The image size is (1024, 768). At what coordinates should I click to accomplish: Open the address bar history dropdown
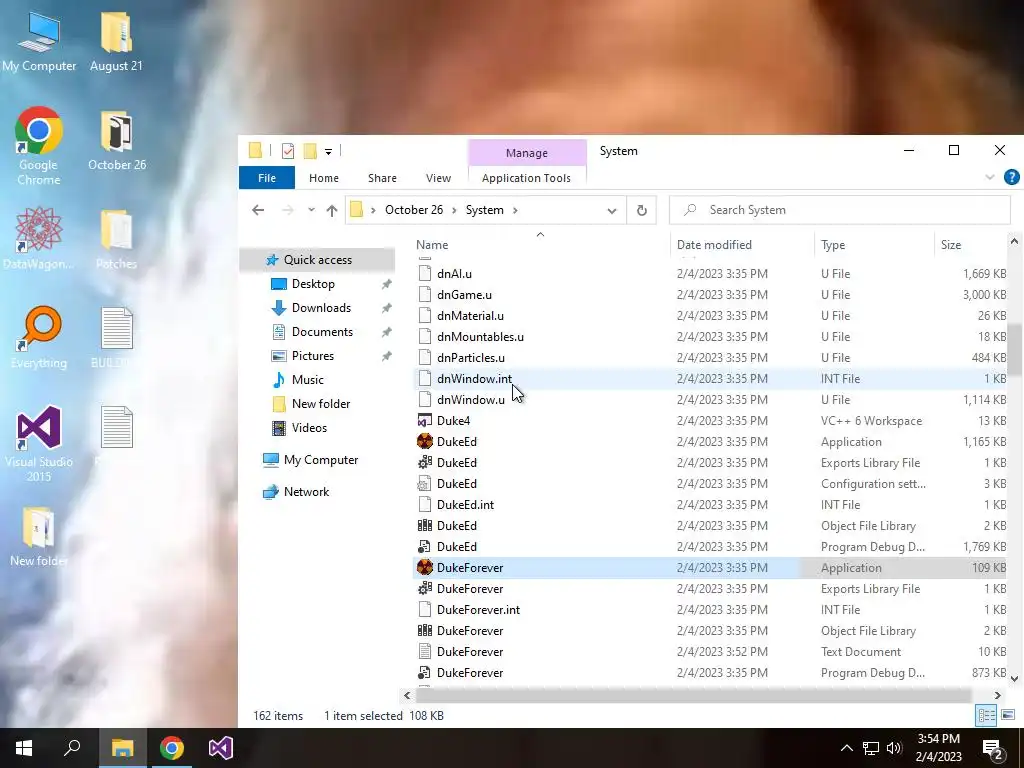[612, 210]
